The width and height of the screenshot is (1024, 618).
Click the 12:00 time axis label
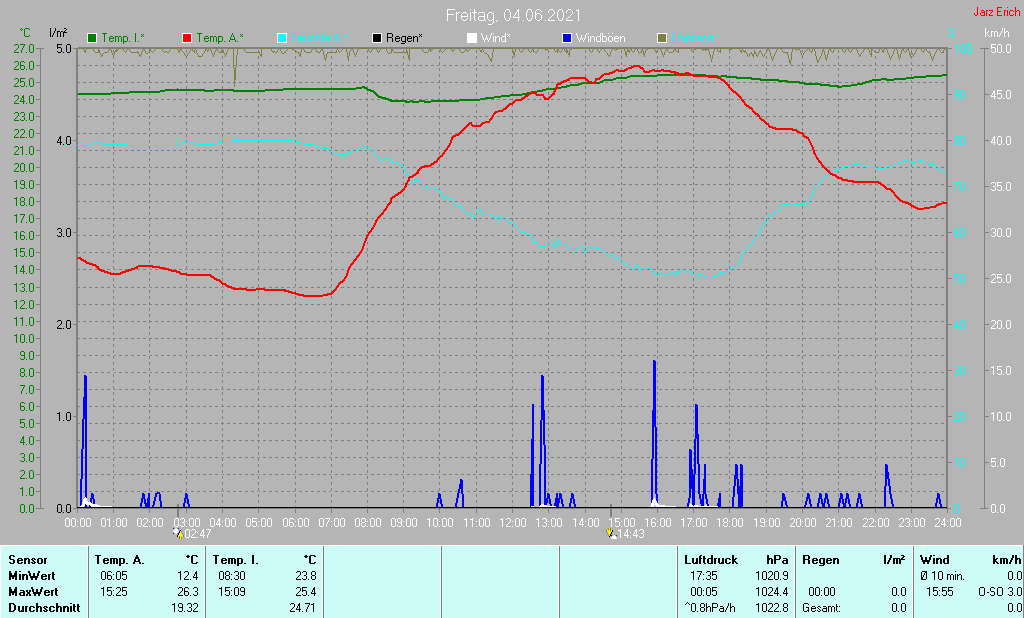click(x=513, y=522)
